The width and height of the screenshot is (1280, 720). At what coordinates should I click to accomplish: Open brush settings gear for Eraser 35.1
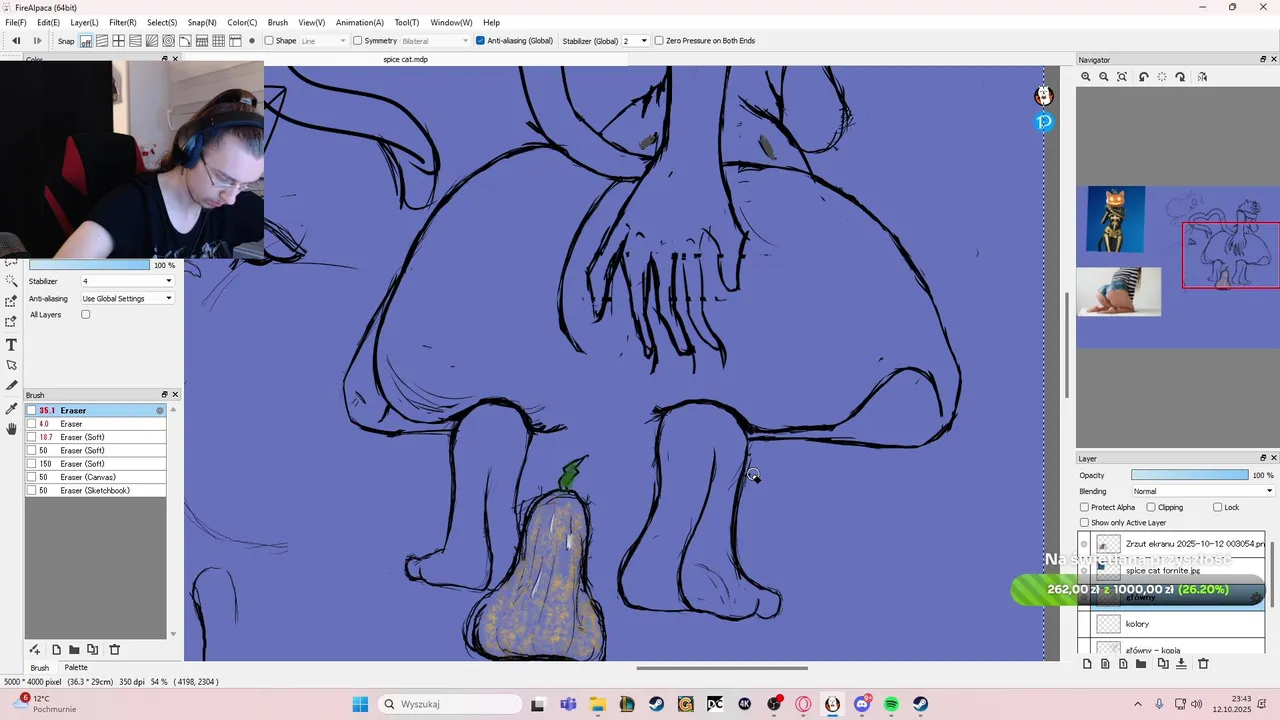(x=159, y=411)
